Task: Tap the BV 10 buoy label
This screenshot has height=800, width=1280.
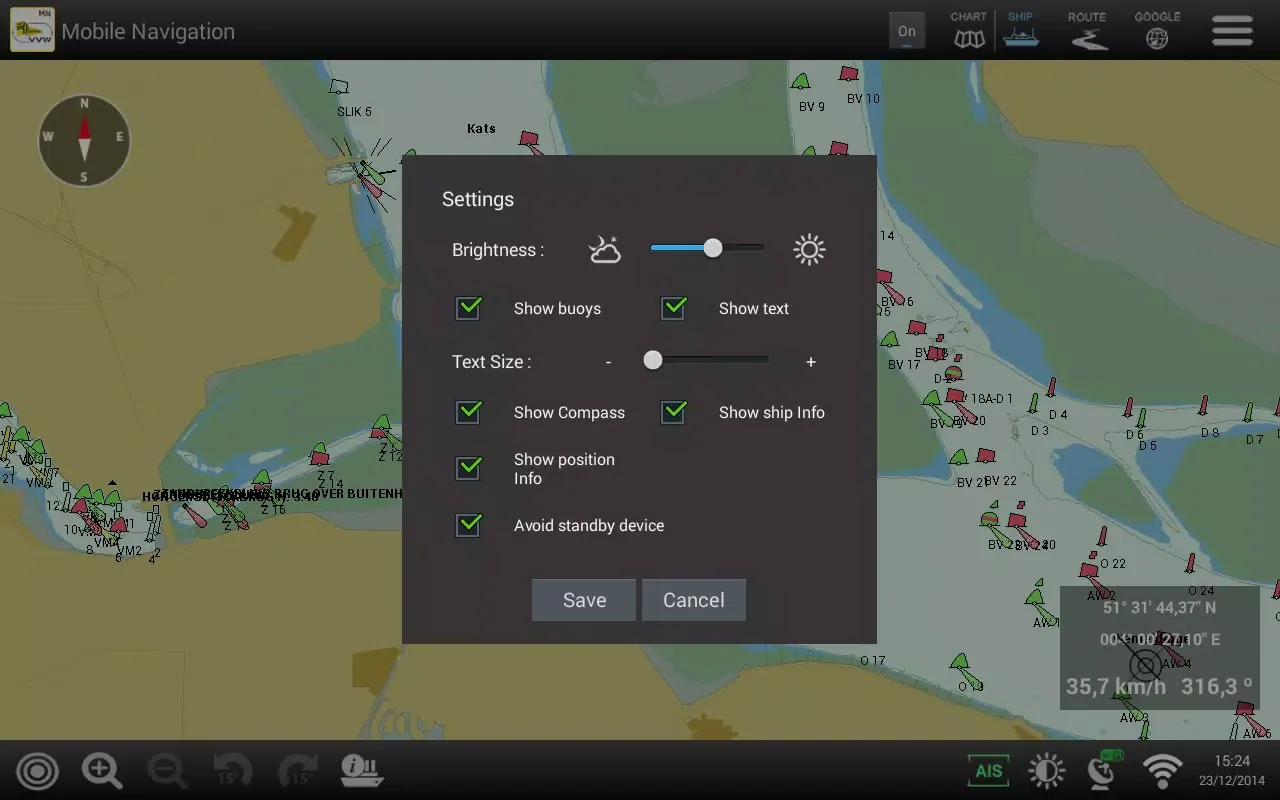Action: pos(863,98)
